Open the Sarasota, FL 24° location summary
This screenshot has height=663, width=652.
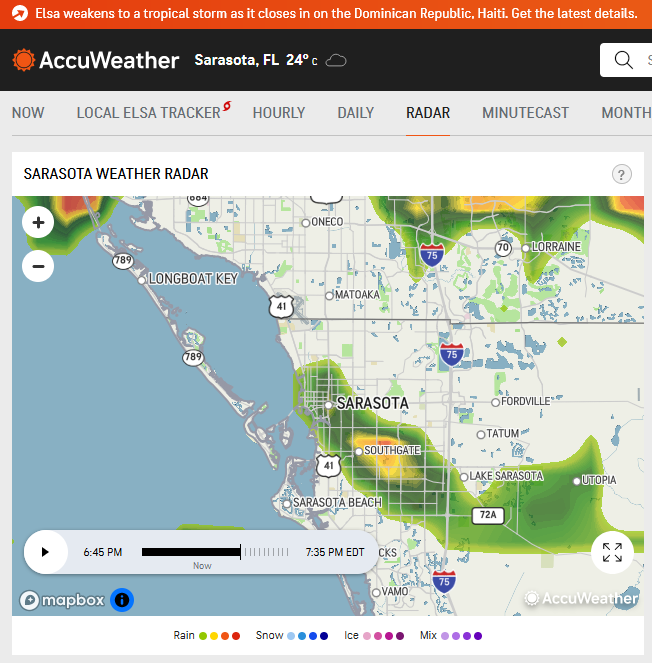[x=256, y=60]
